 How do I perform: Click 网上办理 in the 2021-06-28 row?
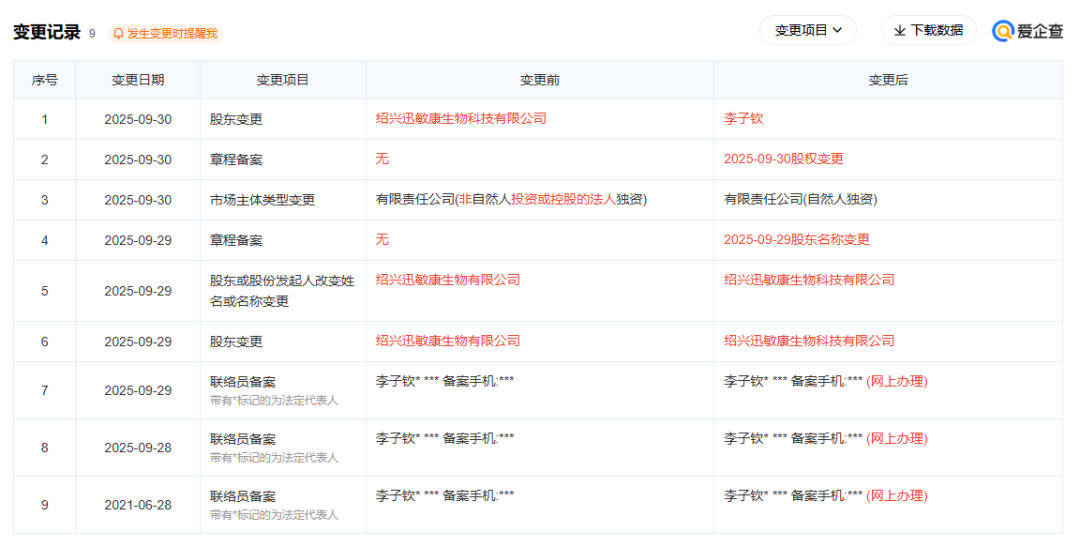(897, 495)
